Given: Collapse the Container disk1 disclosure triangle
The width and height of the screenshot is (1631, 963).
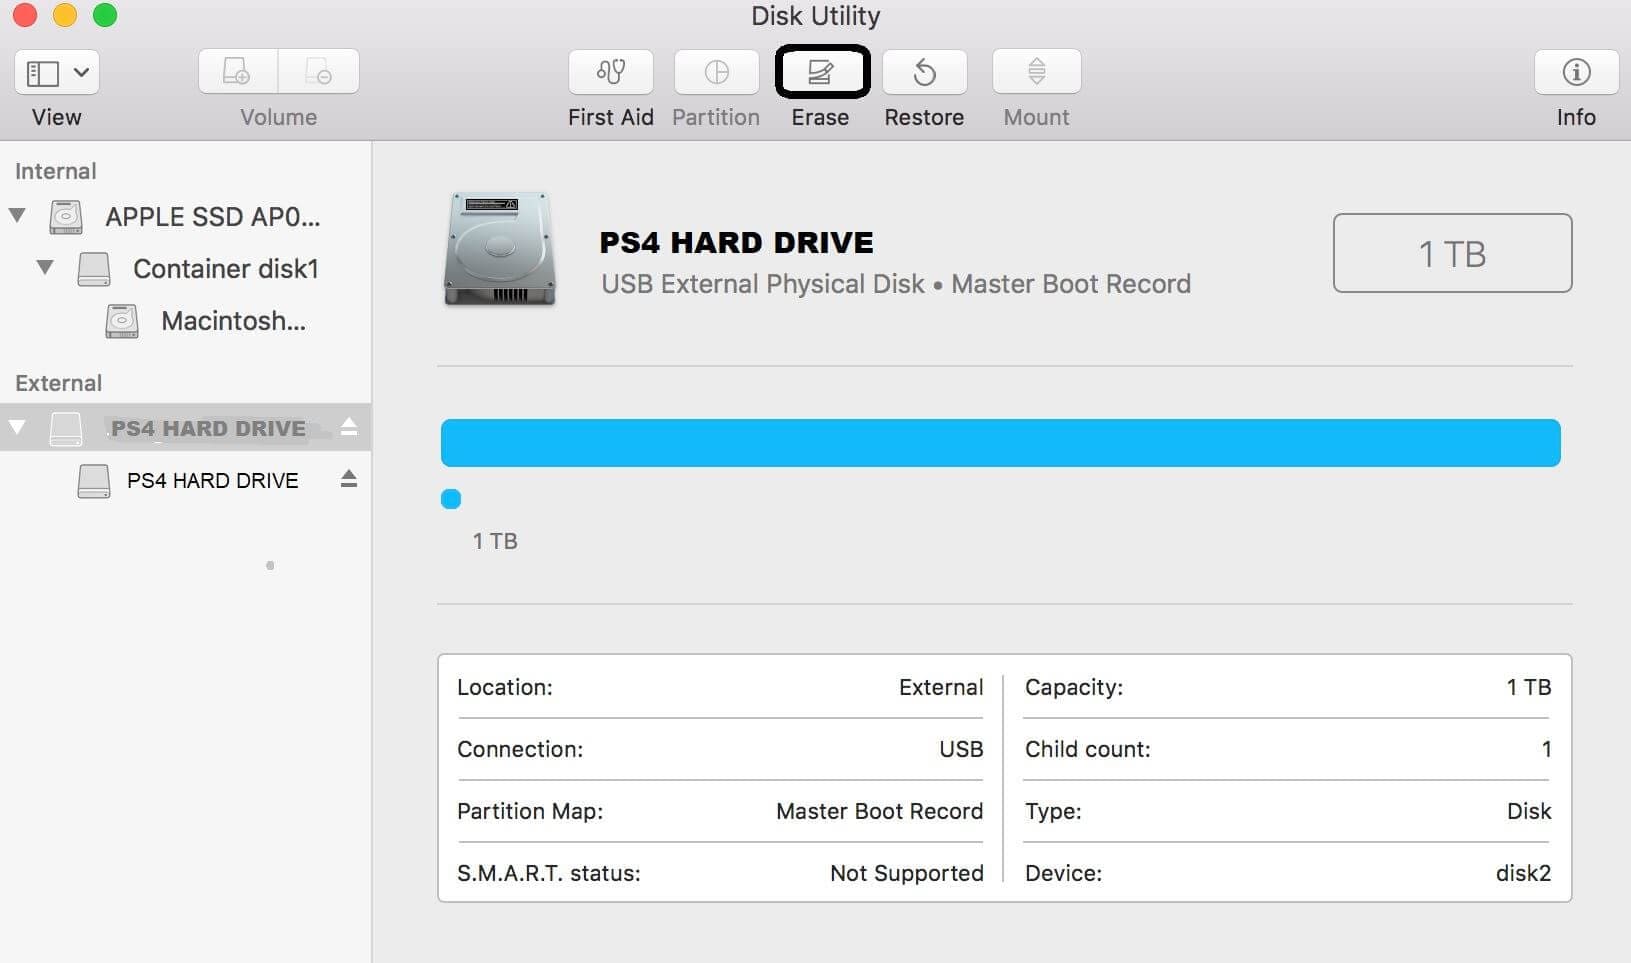Looking at the screenshot, I should coord(45,267).
